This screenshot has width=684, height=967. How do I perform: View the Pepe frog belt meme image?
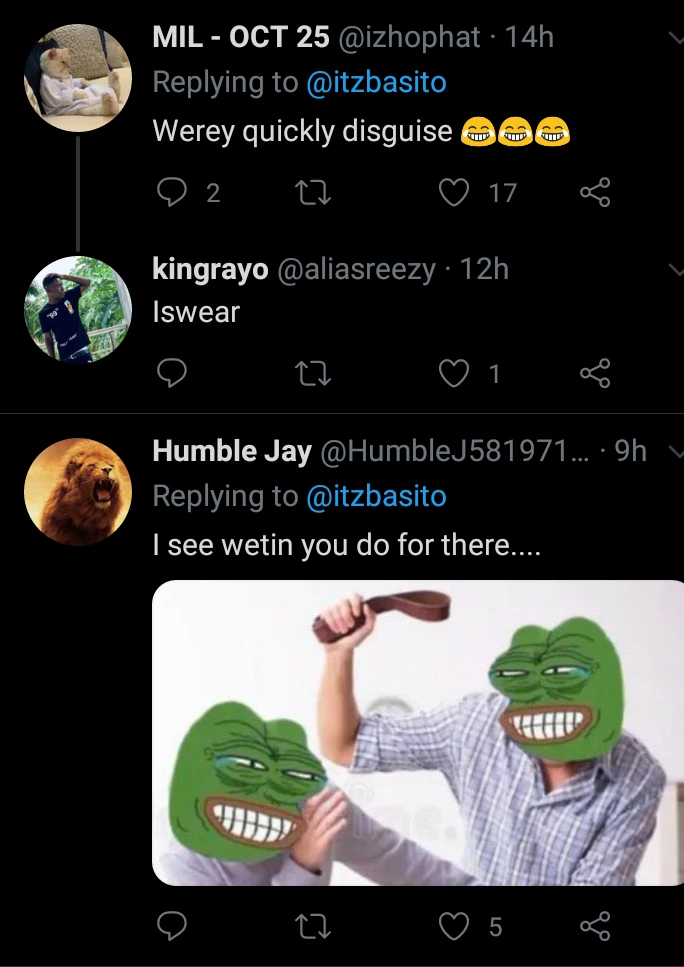[418, 732]
